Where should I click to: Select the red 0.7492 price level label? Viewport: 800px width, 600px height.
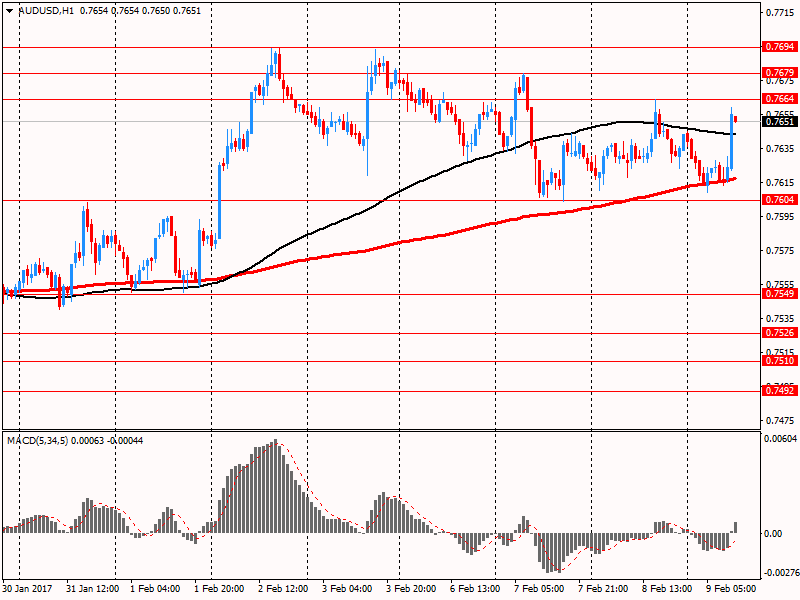coord(778,391)
